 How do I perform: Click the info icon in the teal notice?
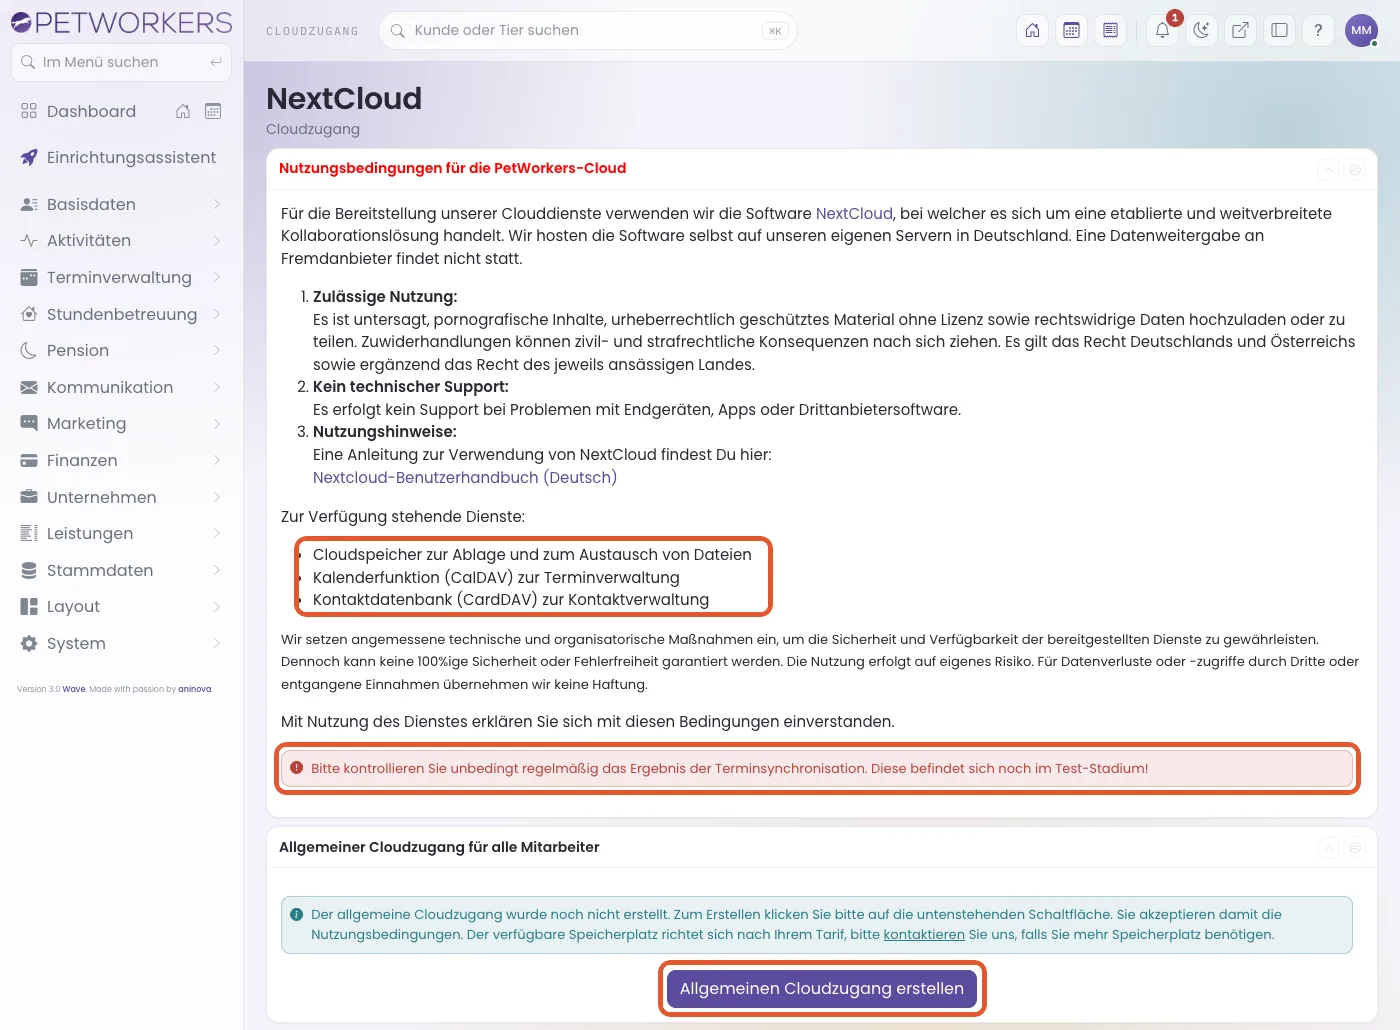point(297,914)
